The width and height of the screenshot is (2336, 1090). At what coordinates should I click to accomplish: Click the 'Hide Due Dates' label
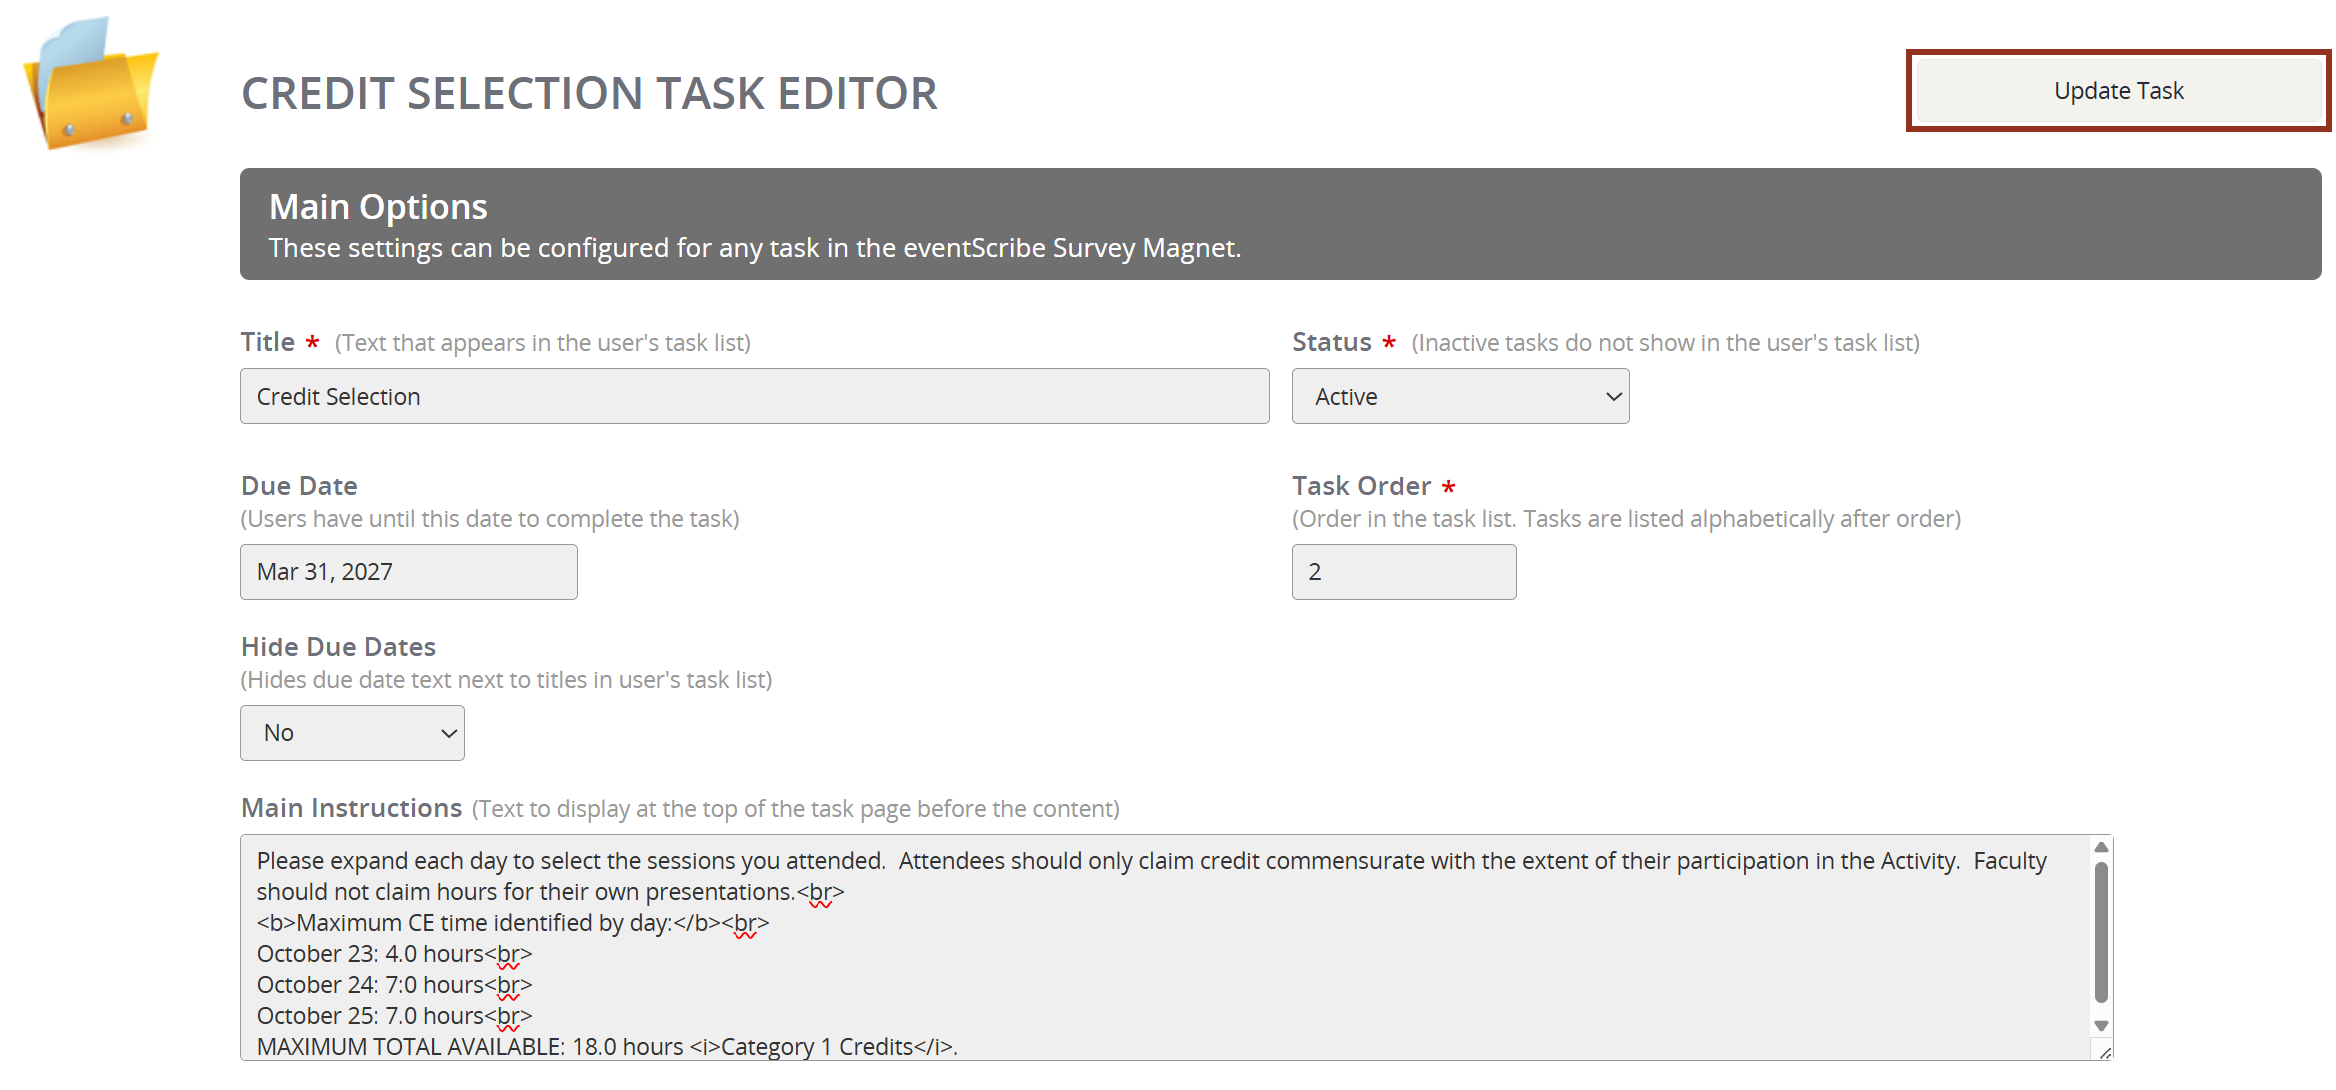[338, 647]
